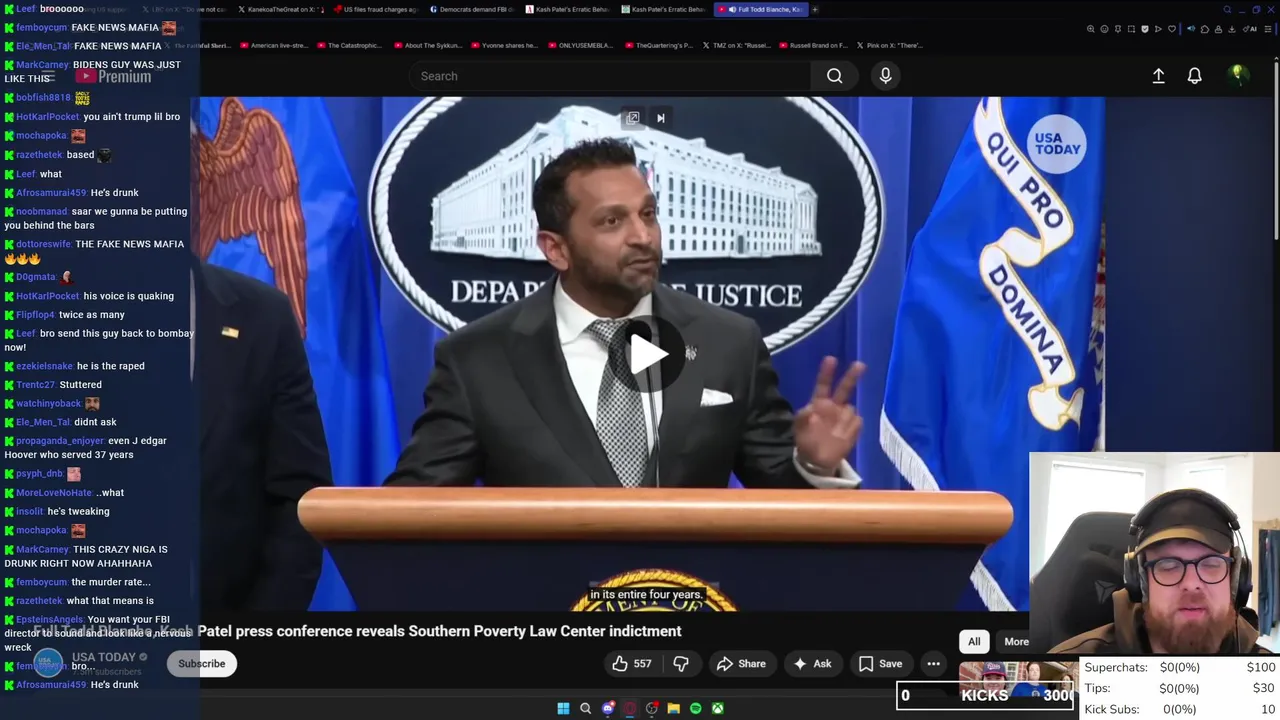This screenshot has width=1280, height=720.
Task: Click the YouTube search magnifier button
Action: click(x=834, y=76)
